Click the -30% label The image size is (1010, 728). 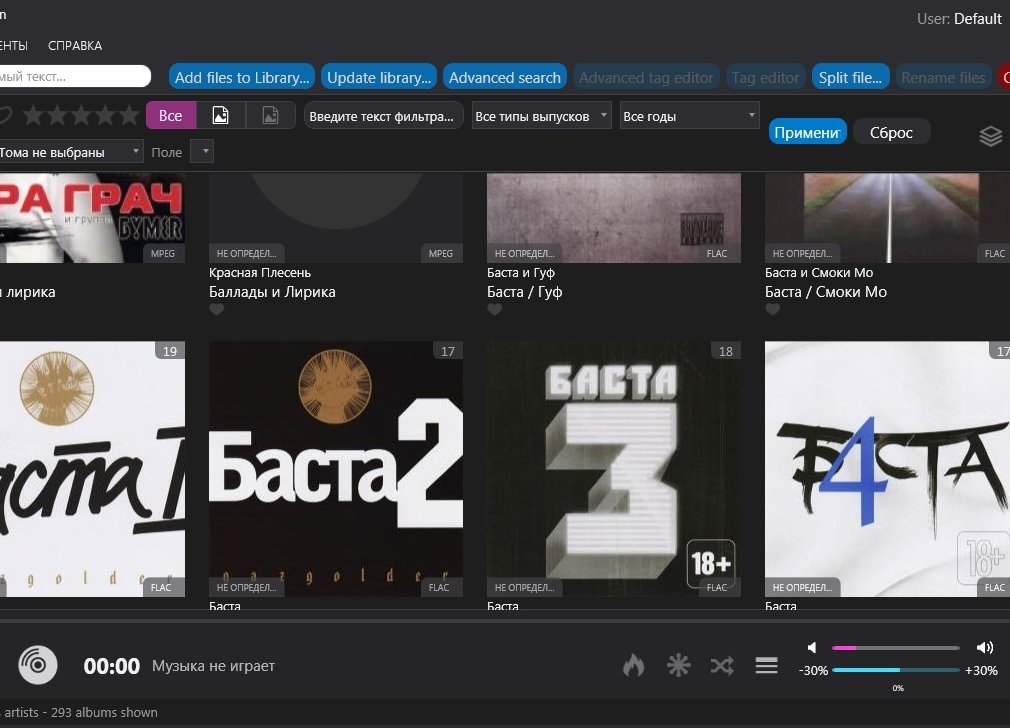813,670
